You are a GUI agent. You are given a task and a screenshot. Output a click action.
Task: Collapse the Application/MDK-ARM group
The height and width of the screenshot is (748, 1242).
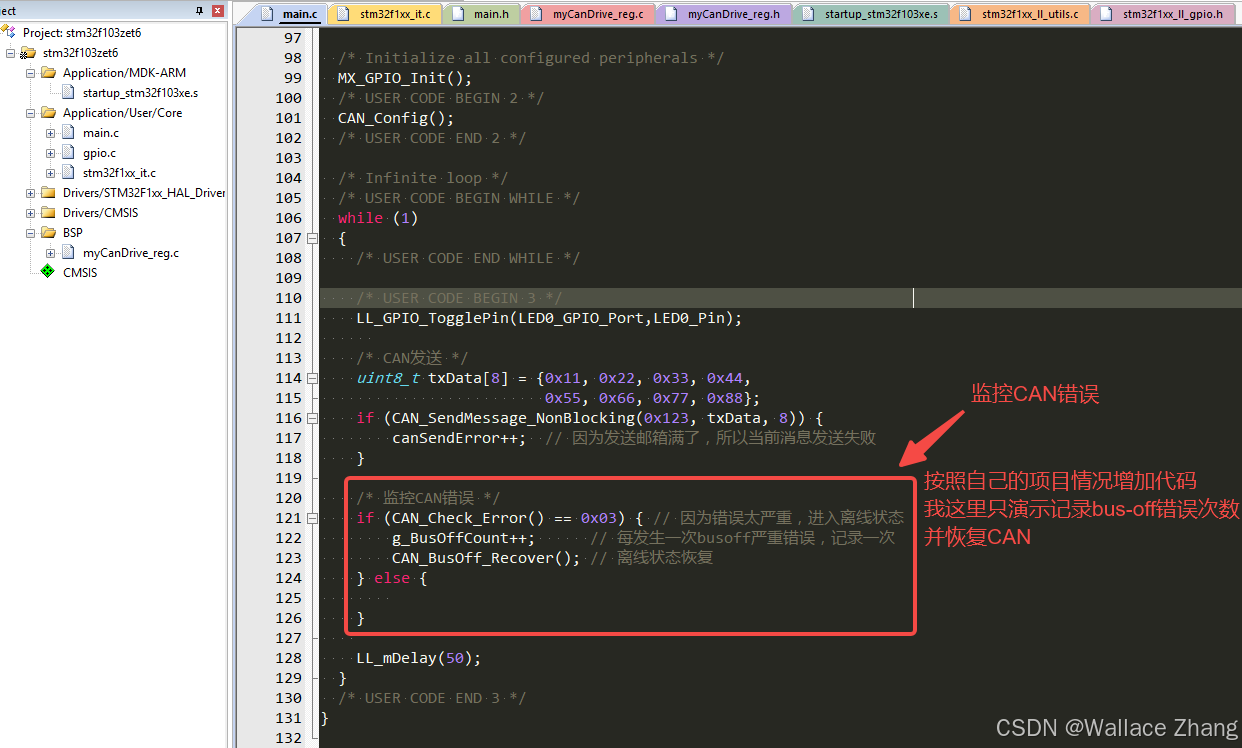pos(30,73)
